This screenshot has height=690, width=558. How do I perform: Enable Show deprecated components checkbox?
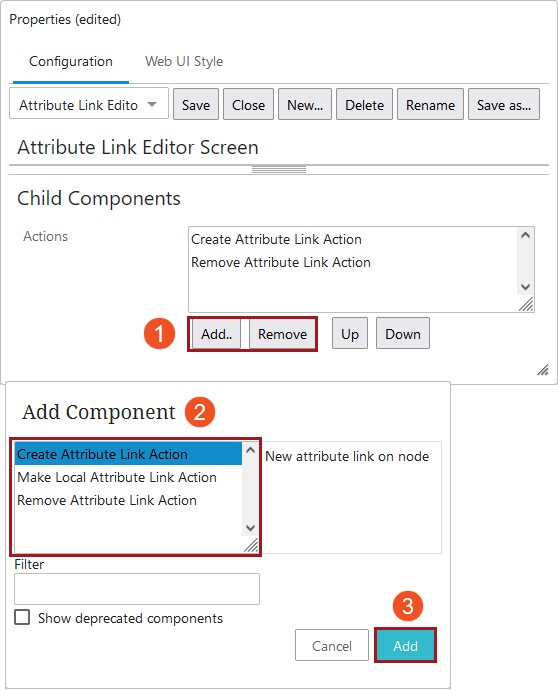coord(22,617)
